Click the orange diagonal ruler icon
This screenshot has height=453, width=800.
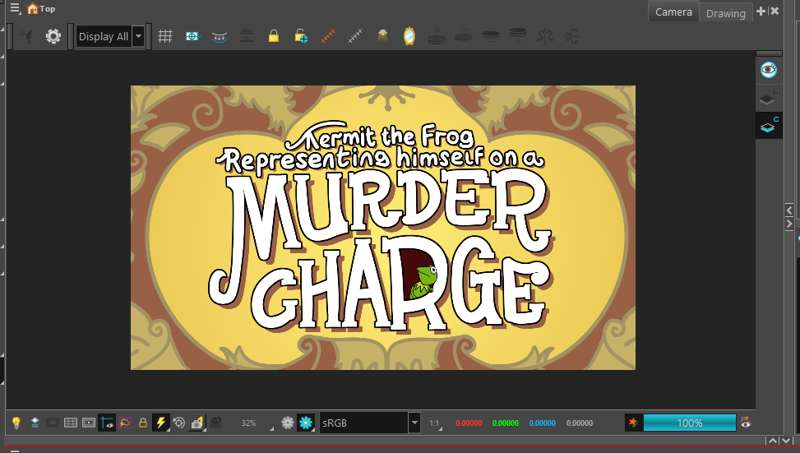coord(327,36)
